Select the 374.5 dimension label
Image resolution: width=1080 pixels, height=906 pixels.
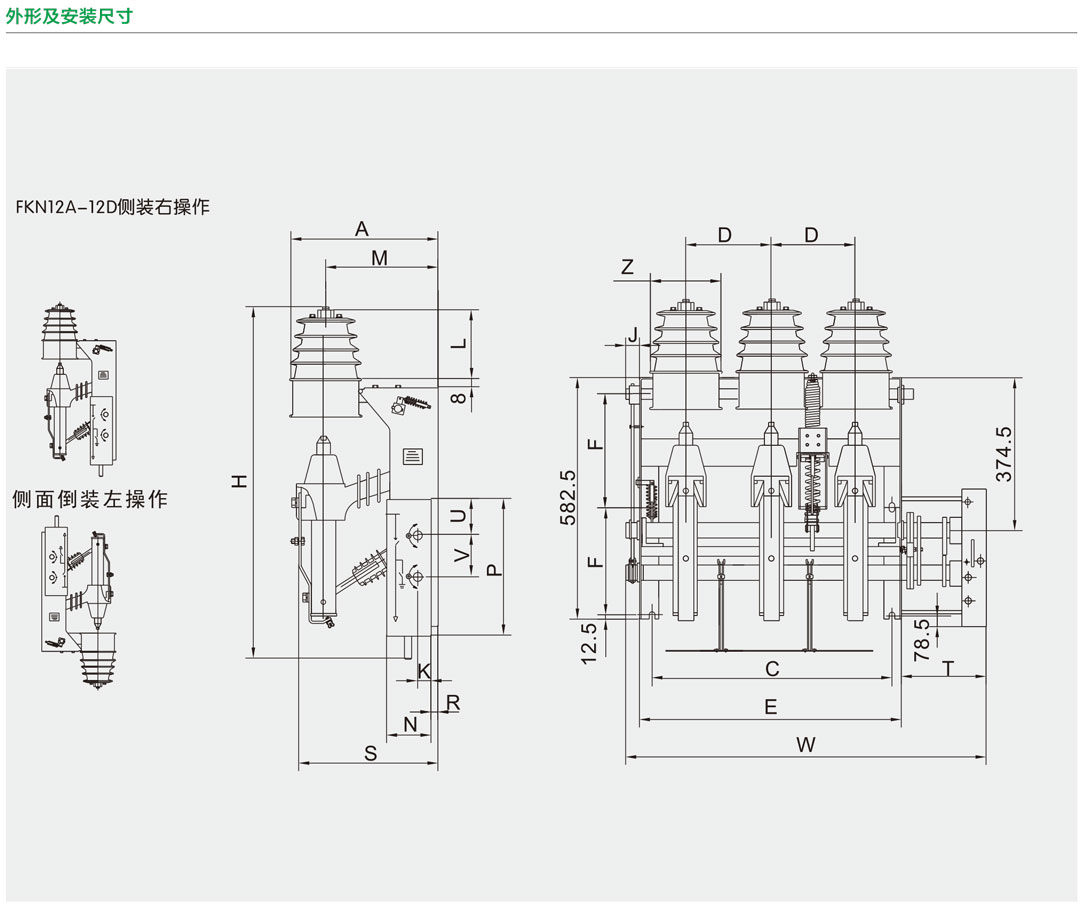coord(1004,454)
